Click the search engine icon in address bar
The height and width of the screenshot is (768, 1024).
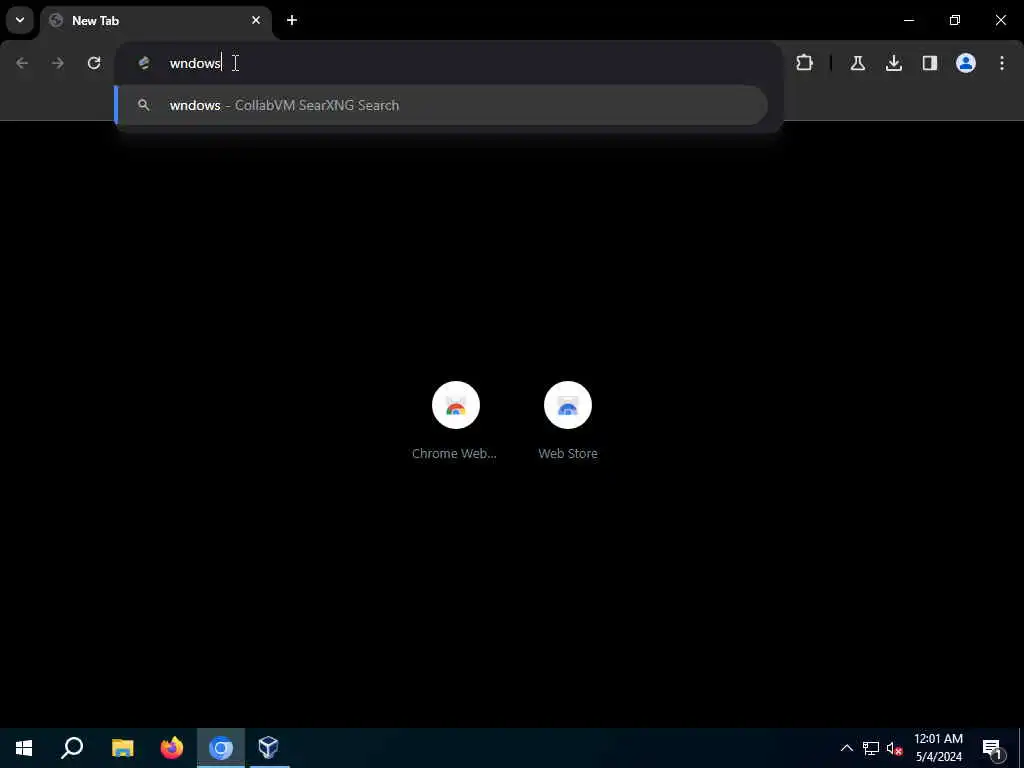click(x=144, y=63)
